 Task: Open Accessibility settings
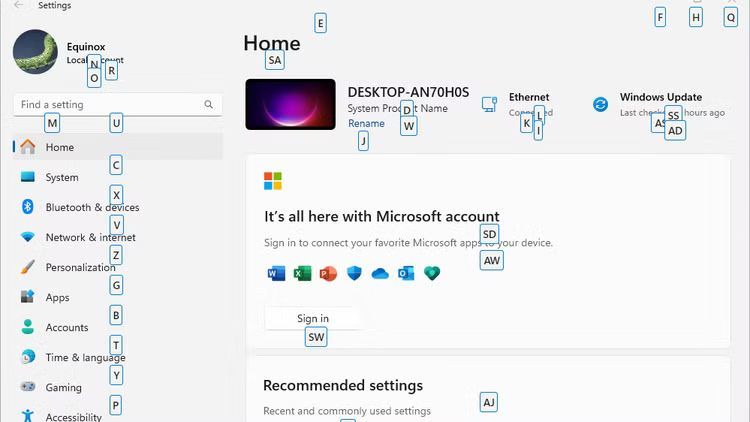118,414
